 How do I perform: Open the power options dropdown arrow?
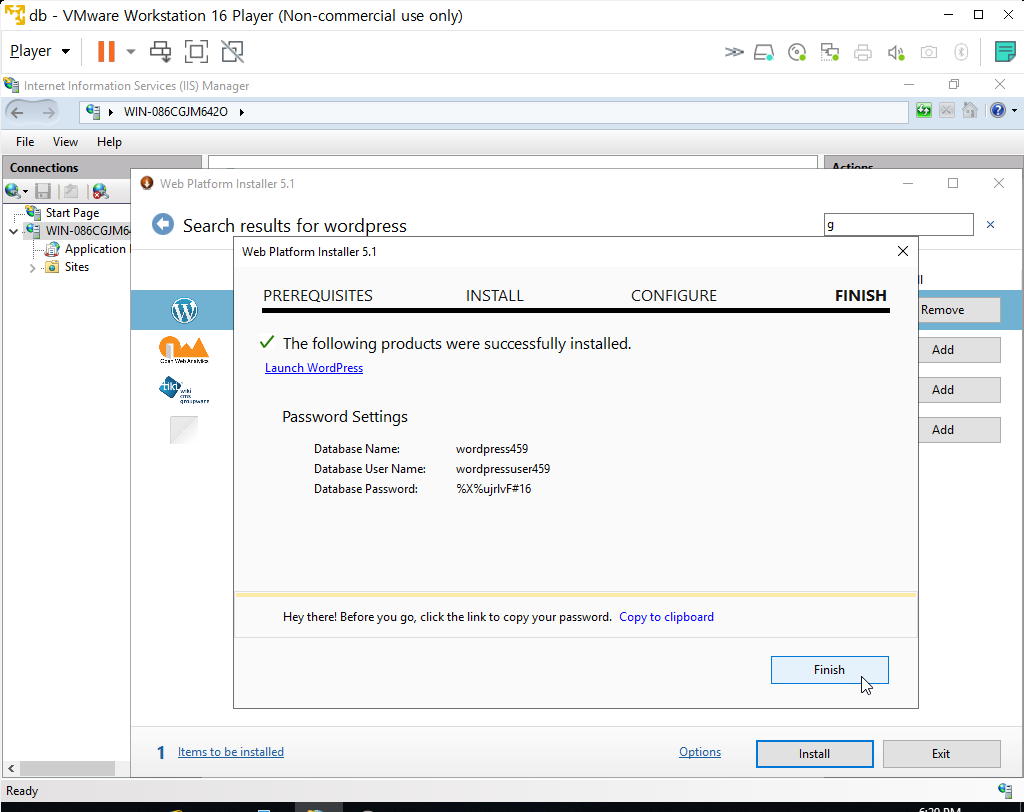pos(131,52)
